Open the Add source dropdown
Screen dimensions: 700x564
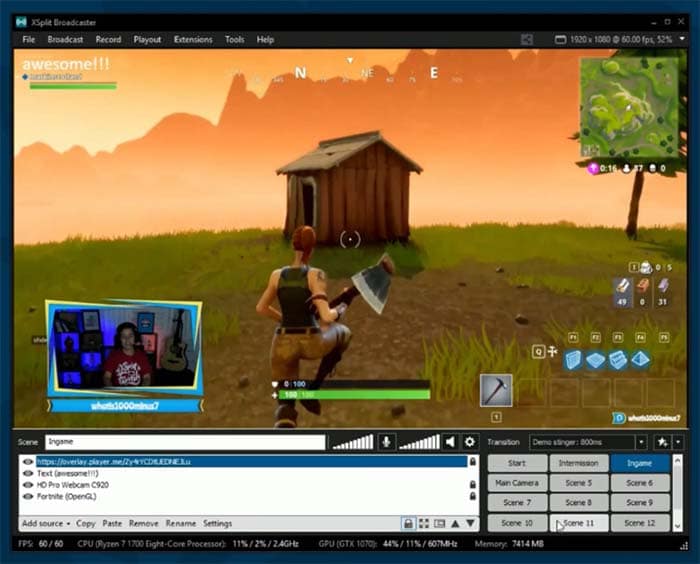[46, 523]
